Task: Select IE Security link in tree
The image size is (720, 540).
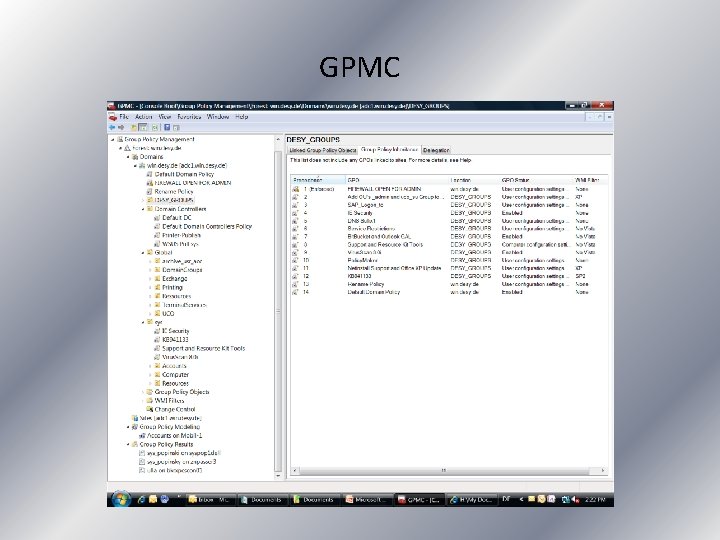Action: [x=176, y=331]
